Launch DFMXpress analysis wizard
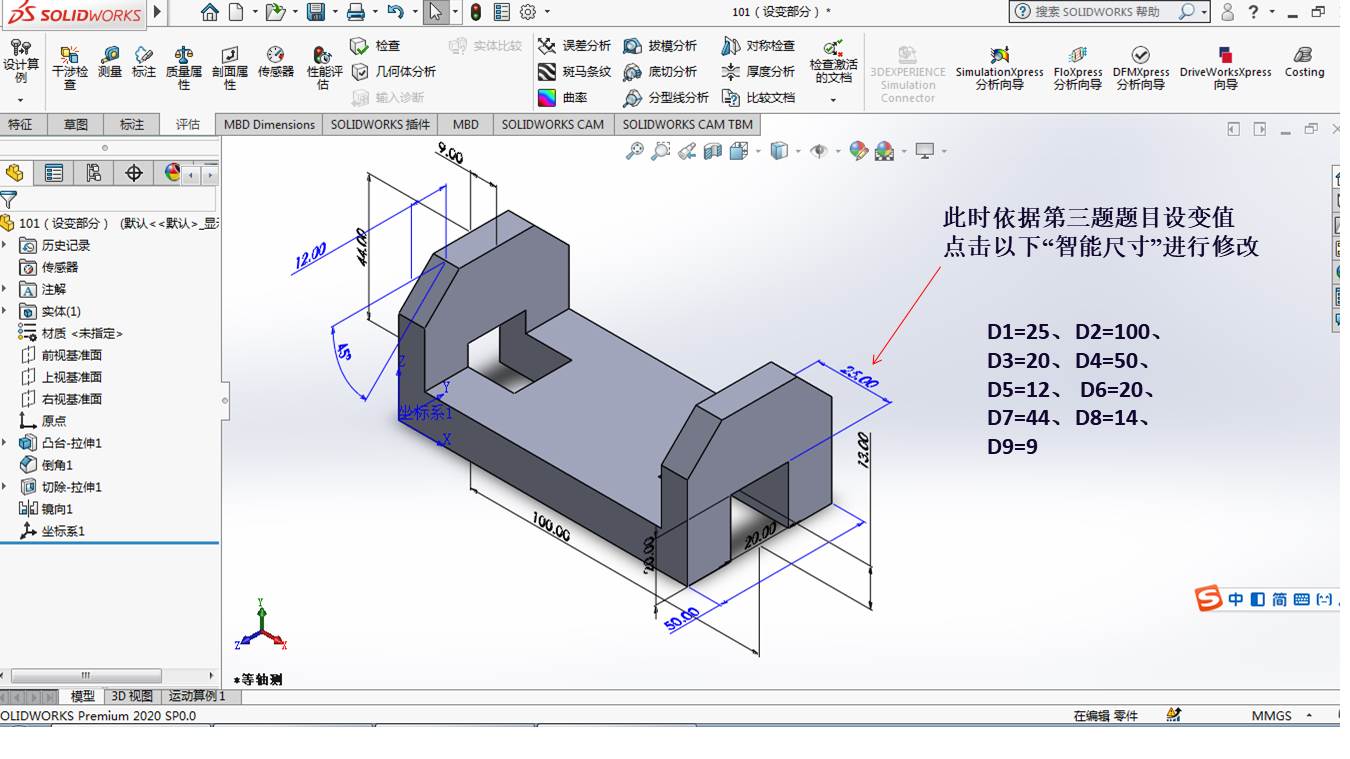Screen dimensions: 1350x759 [1141, 67]
